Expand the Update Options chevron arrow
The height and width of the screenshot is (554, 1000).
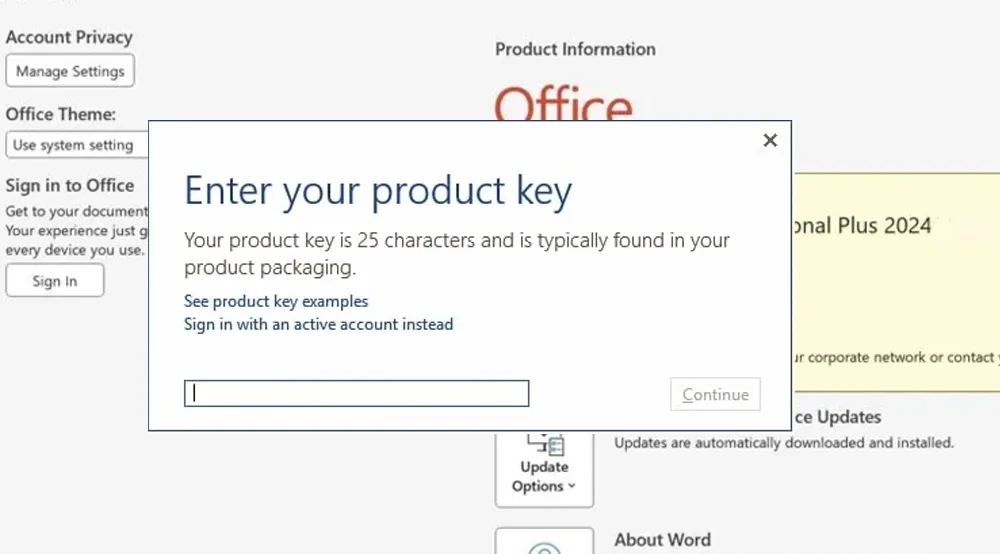click(572, 487)
